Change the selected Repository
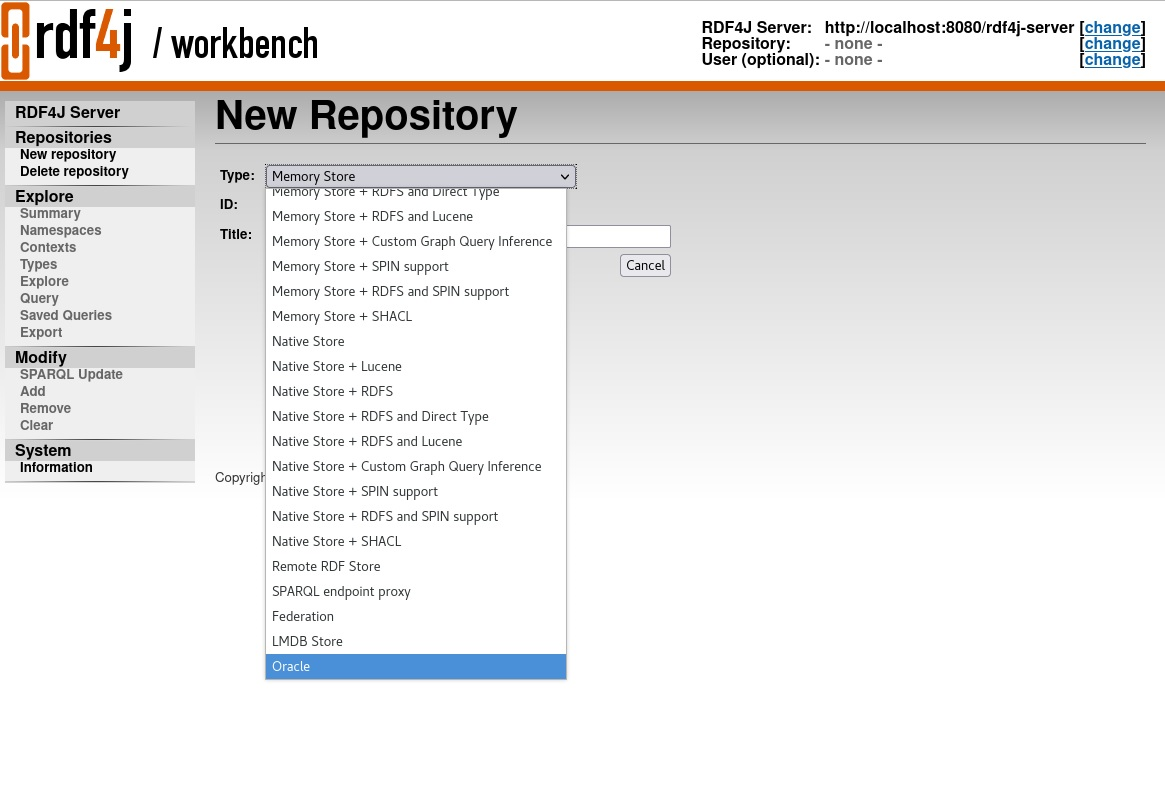This screenshot has width=1165, height=812. click(1112, 44)
